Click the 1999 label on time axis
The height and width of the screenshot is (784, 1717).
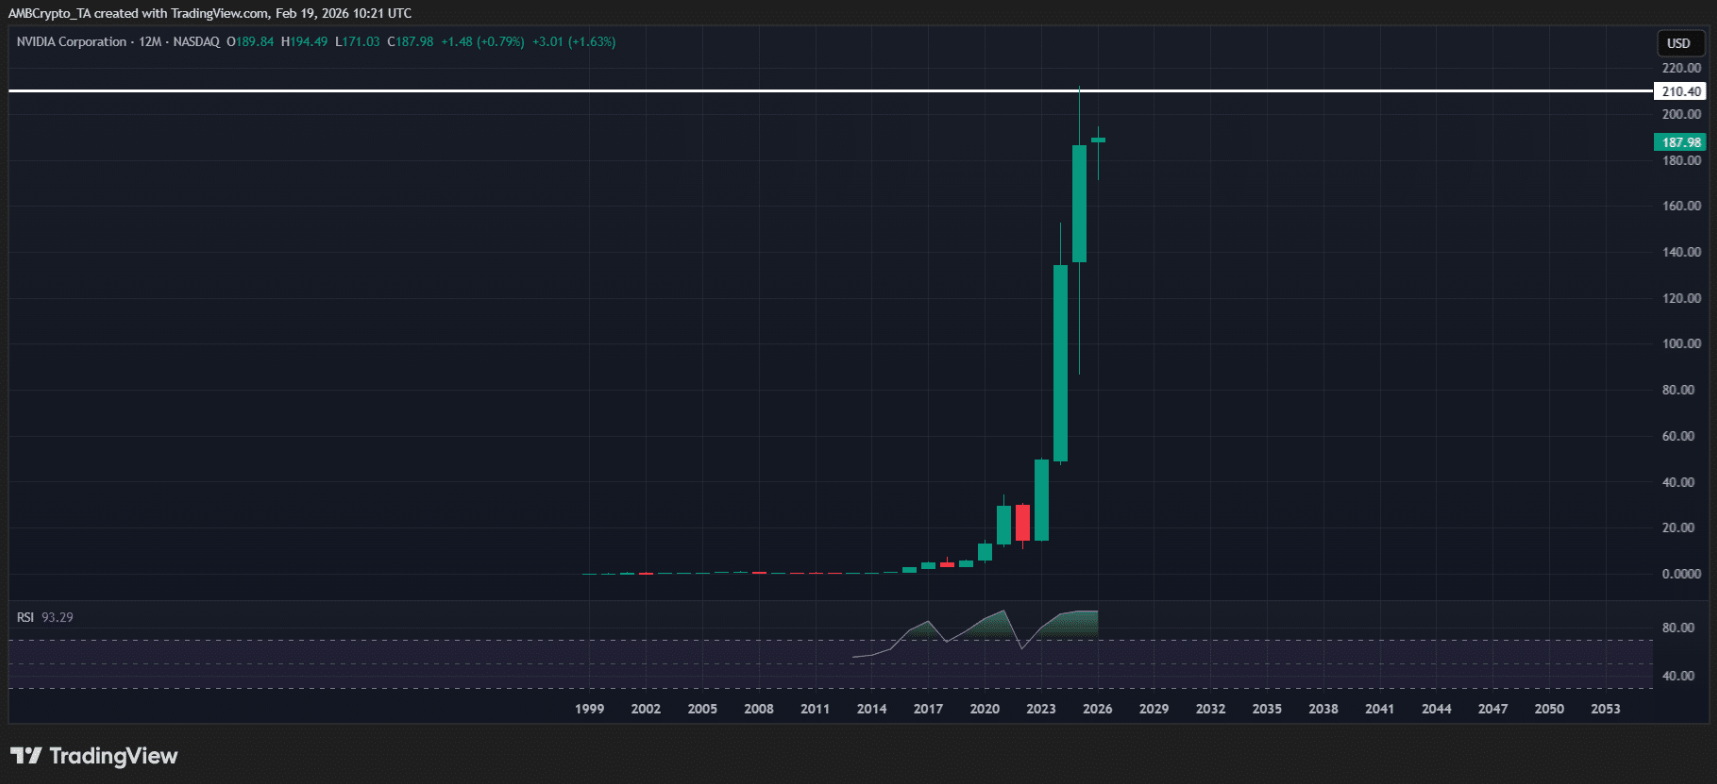(x=589, y=708)
